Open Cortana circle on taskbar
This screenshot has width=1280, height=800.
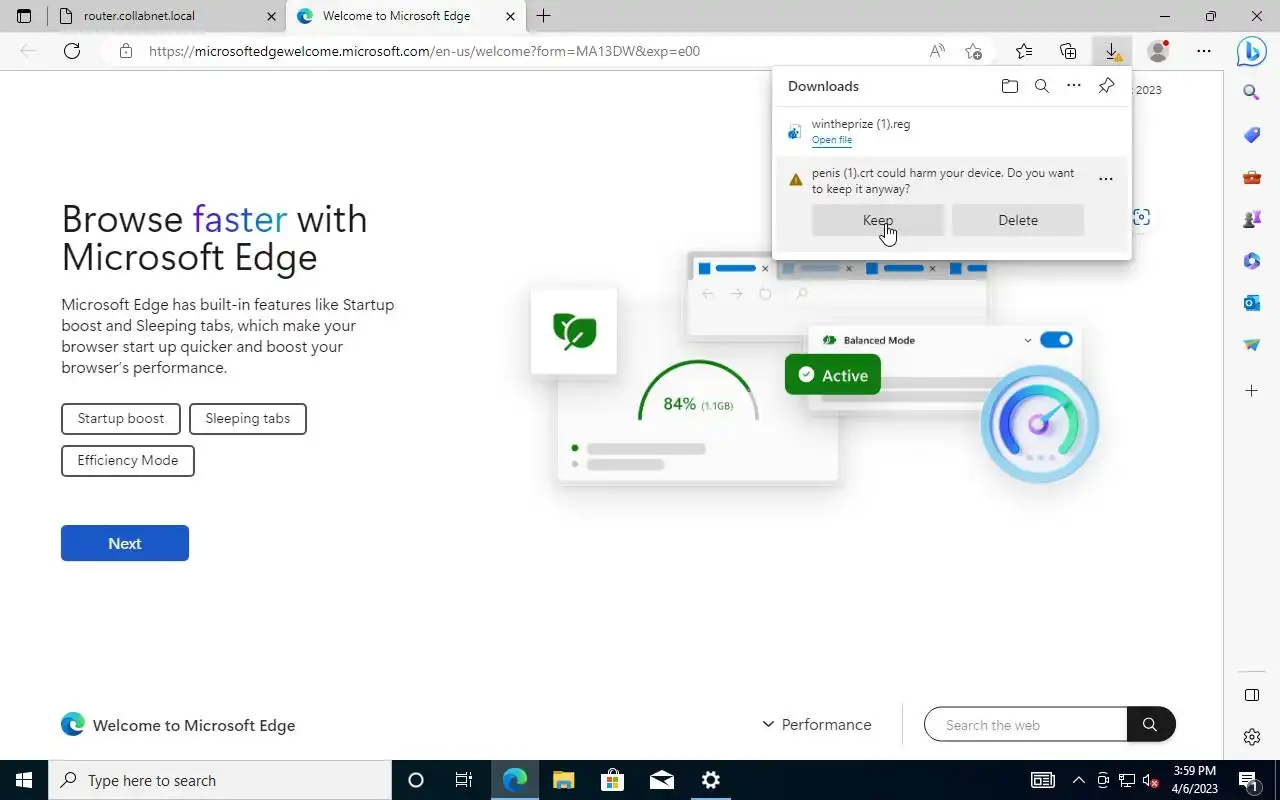click(416, 780)
